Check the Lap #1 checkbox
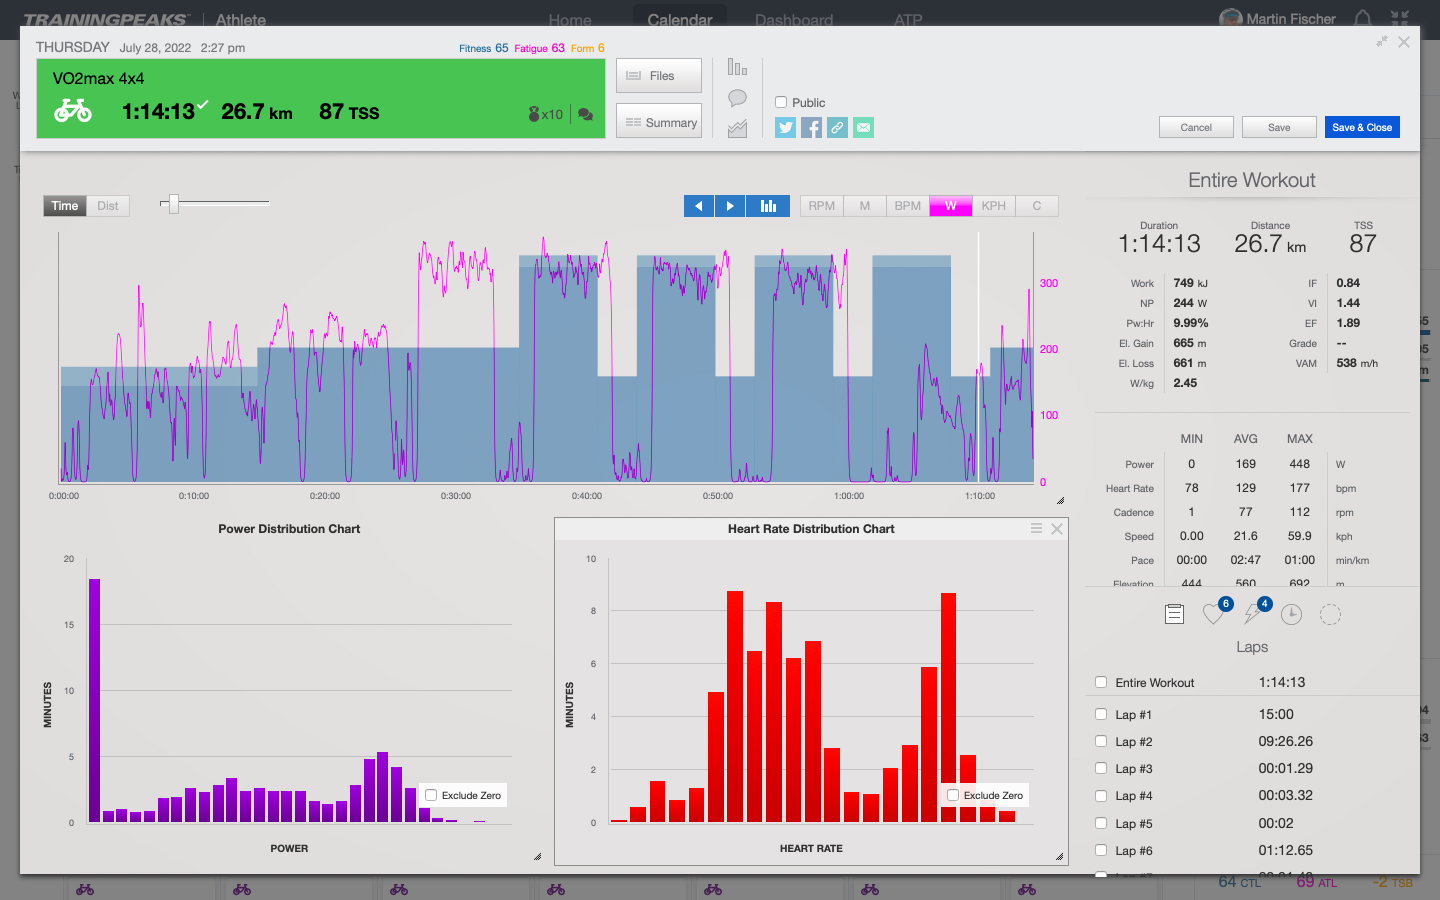1440x900 pixels. [x=1101, y=714]
